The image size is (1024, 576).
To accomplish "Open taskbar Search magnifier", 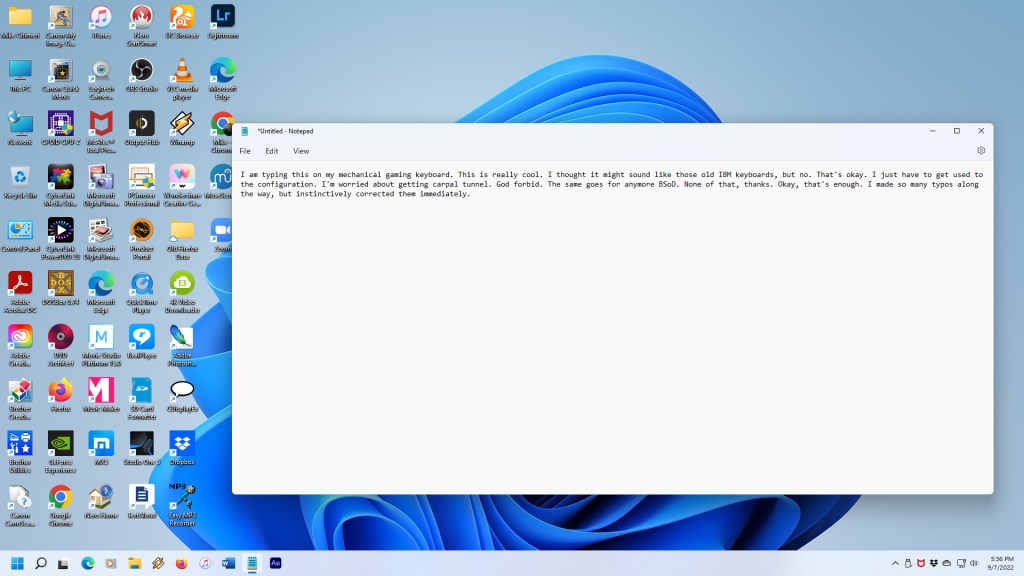I will (41, 563).
